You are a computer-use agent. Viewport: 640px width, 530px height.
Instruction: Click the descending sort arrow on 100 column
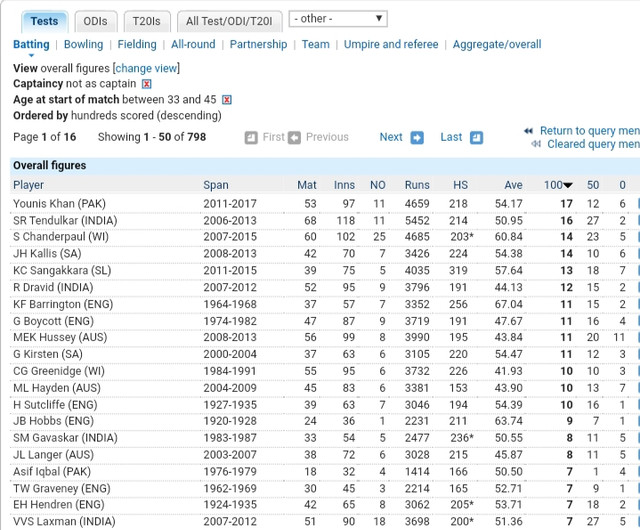pos(568,186)
